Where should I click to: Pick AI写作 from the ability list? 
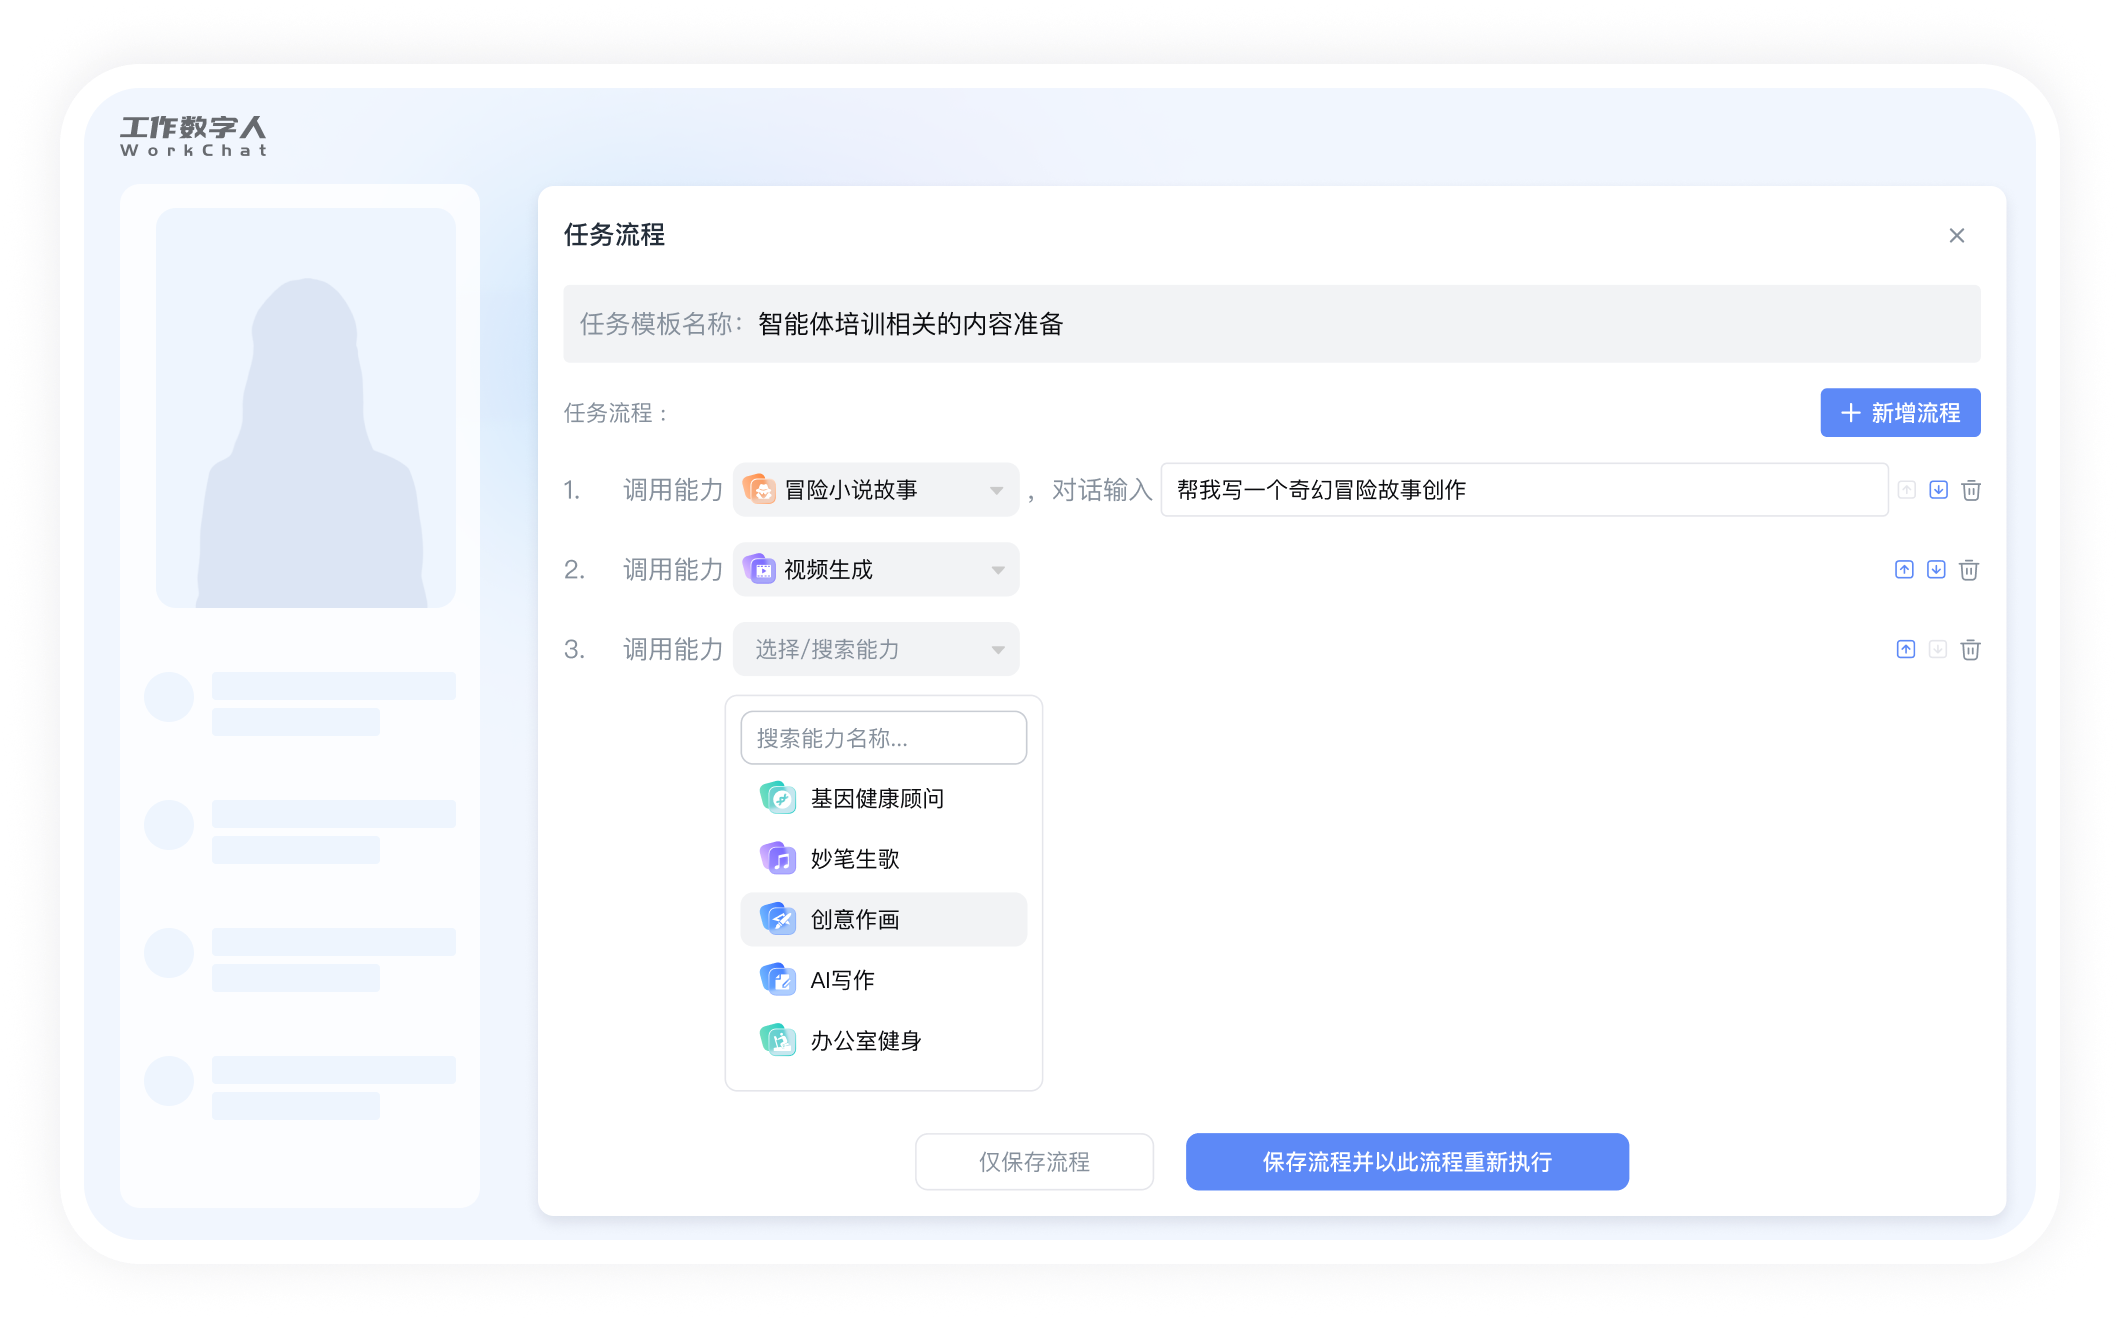pos(842,980)
